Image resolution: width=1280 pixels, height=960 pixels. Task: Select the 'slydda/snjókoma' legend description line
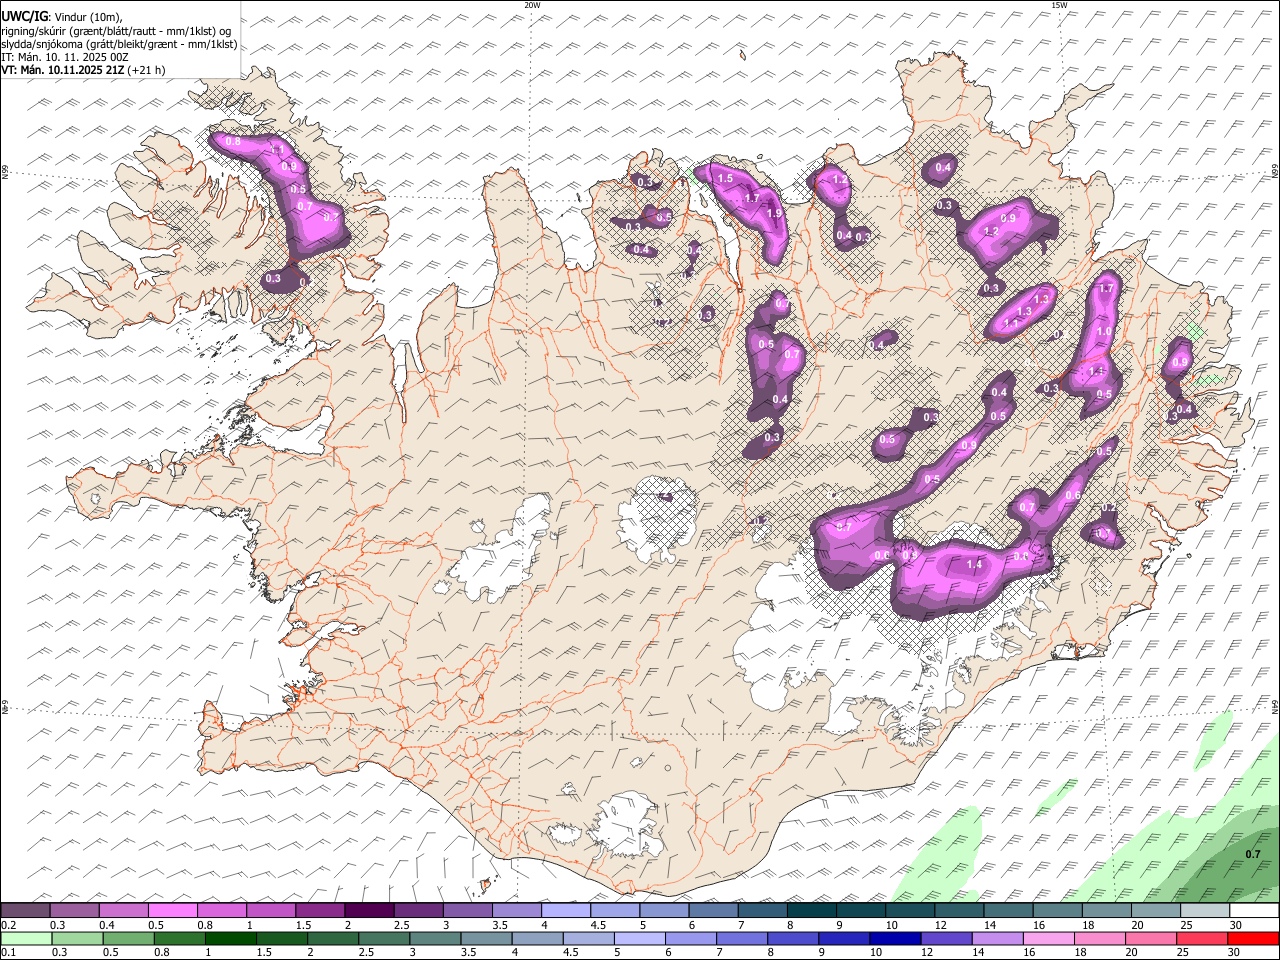point(120,44)
